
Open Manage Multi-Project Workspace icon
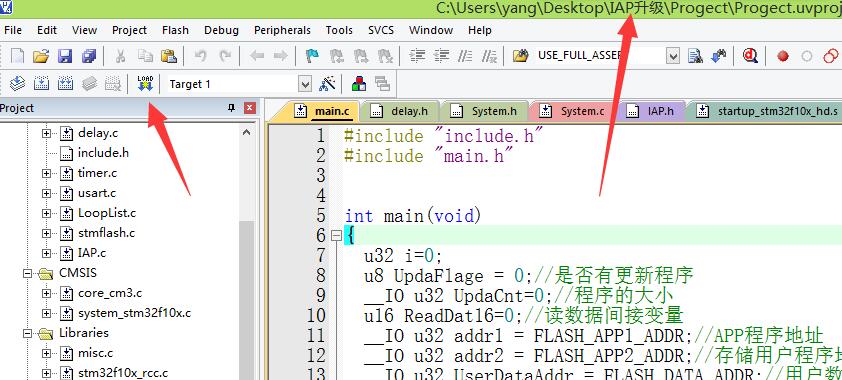click(x=382, y=83)
